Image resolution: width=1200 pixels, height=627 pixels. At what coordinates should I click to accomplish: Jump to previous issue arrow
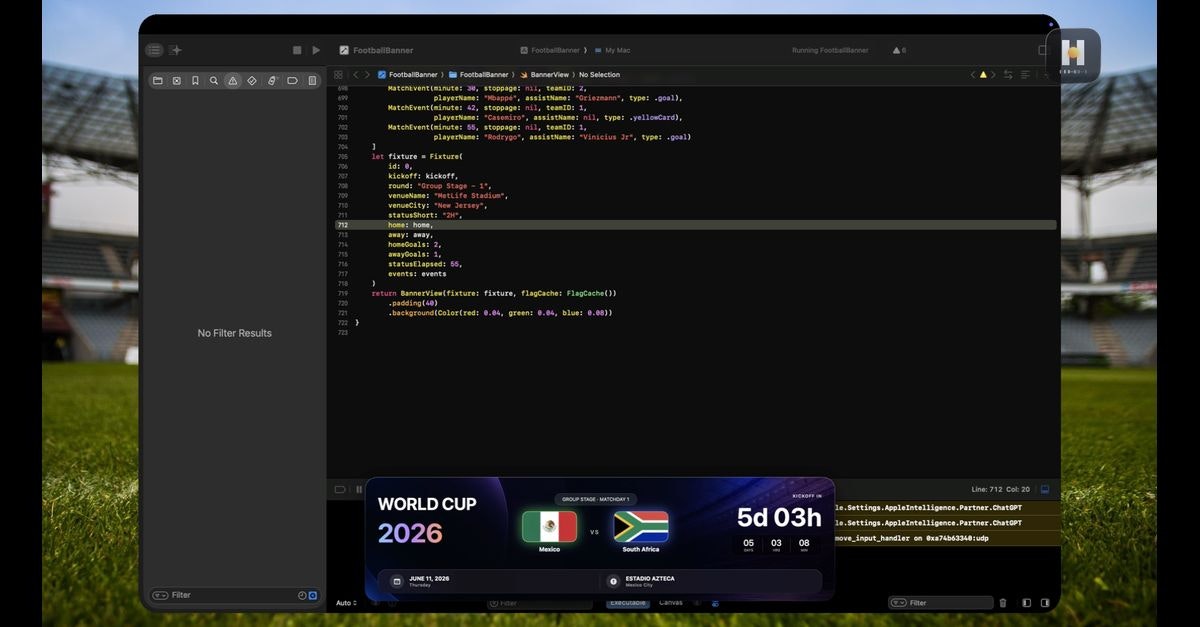point(973,75)
